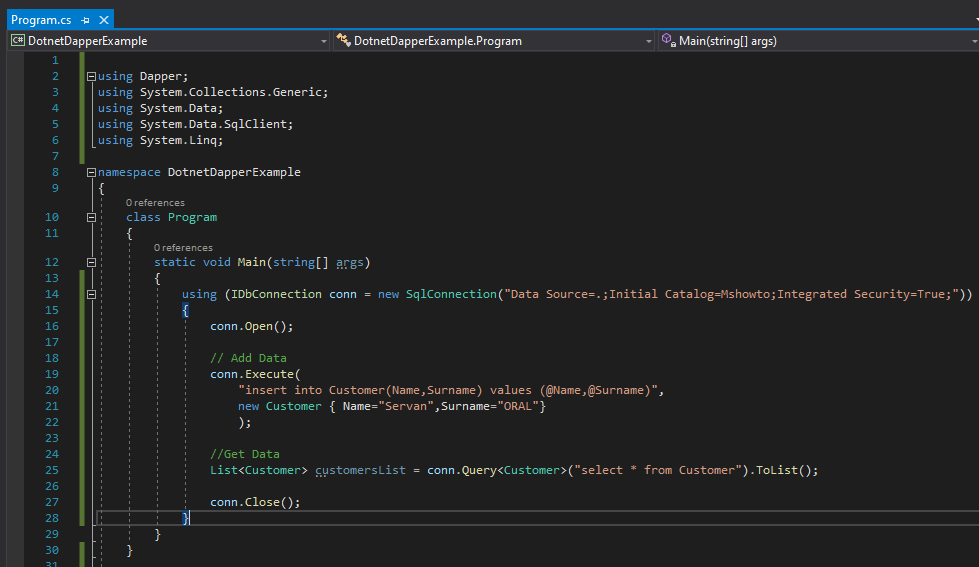
Task: Open the Main(string[] args) member dropdown
Action: point(974,41)
